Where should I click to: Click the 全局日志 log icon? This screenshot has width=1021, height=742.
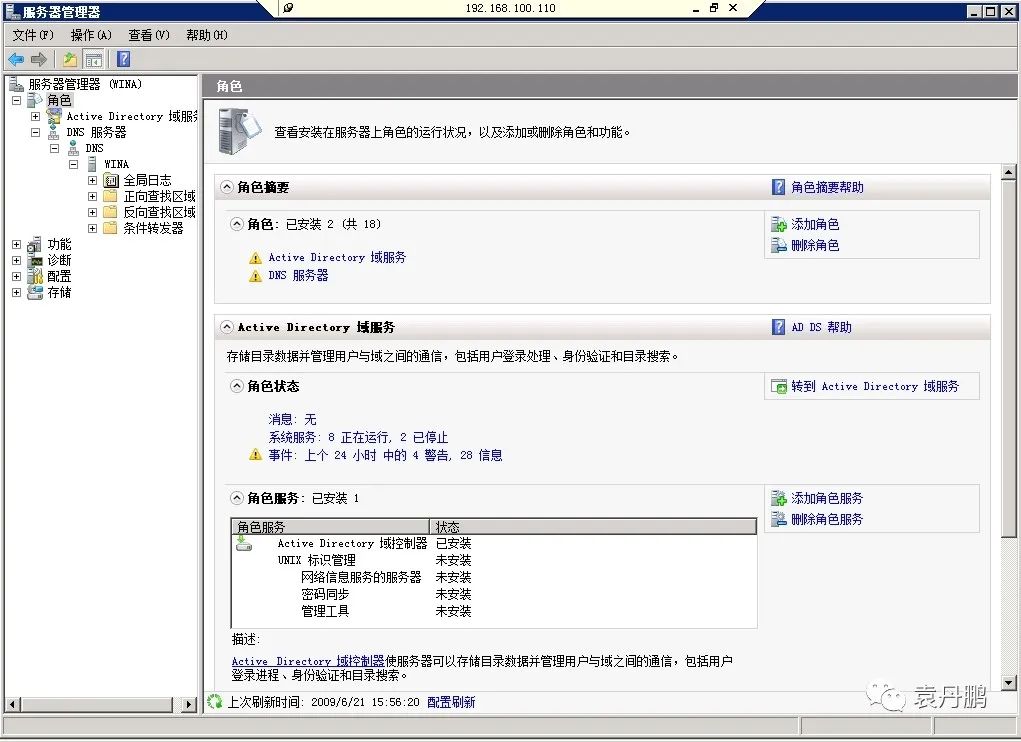coord(111,180)
